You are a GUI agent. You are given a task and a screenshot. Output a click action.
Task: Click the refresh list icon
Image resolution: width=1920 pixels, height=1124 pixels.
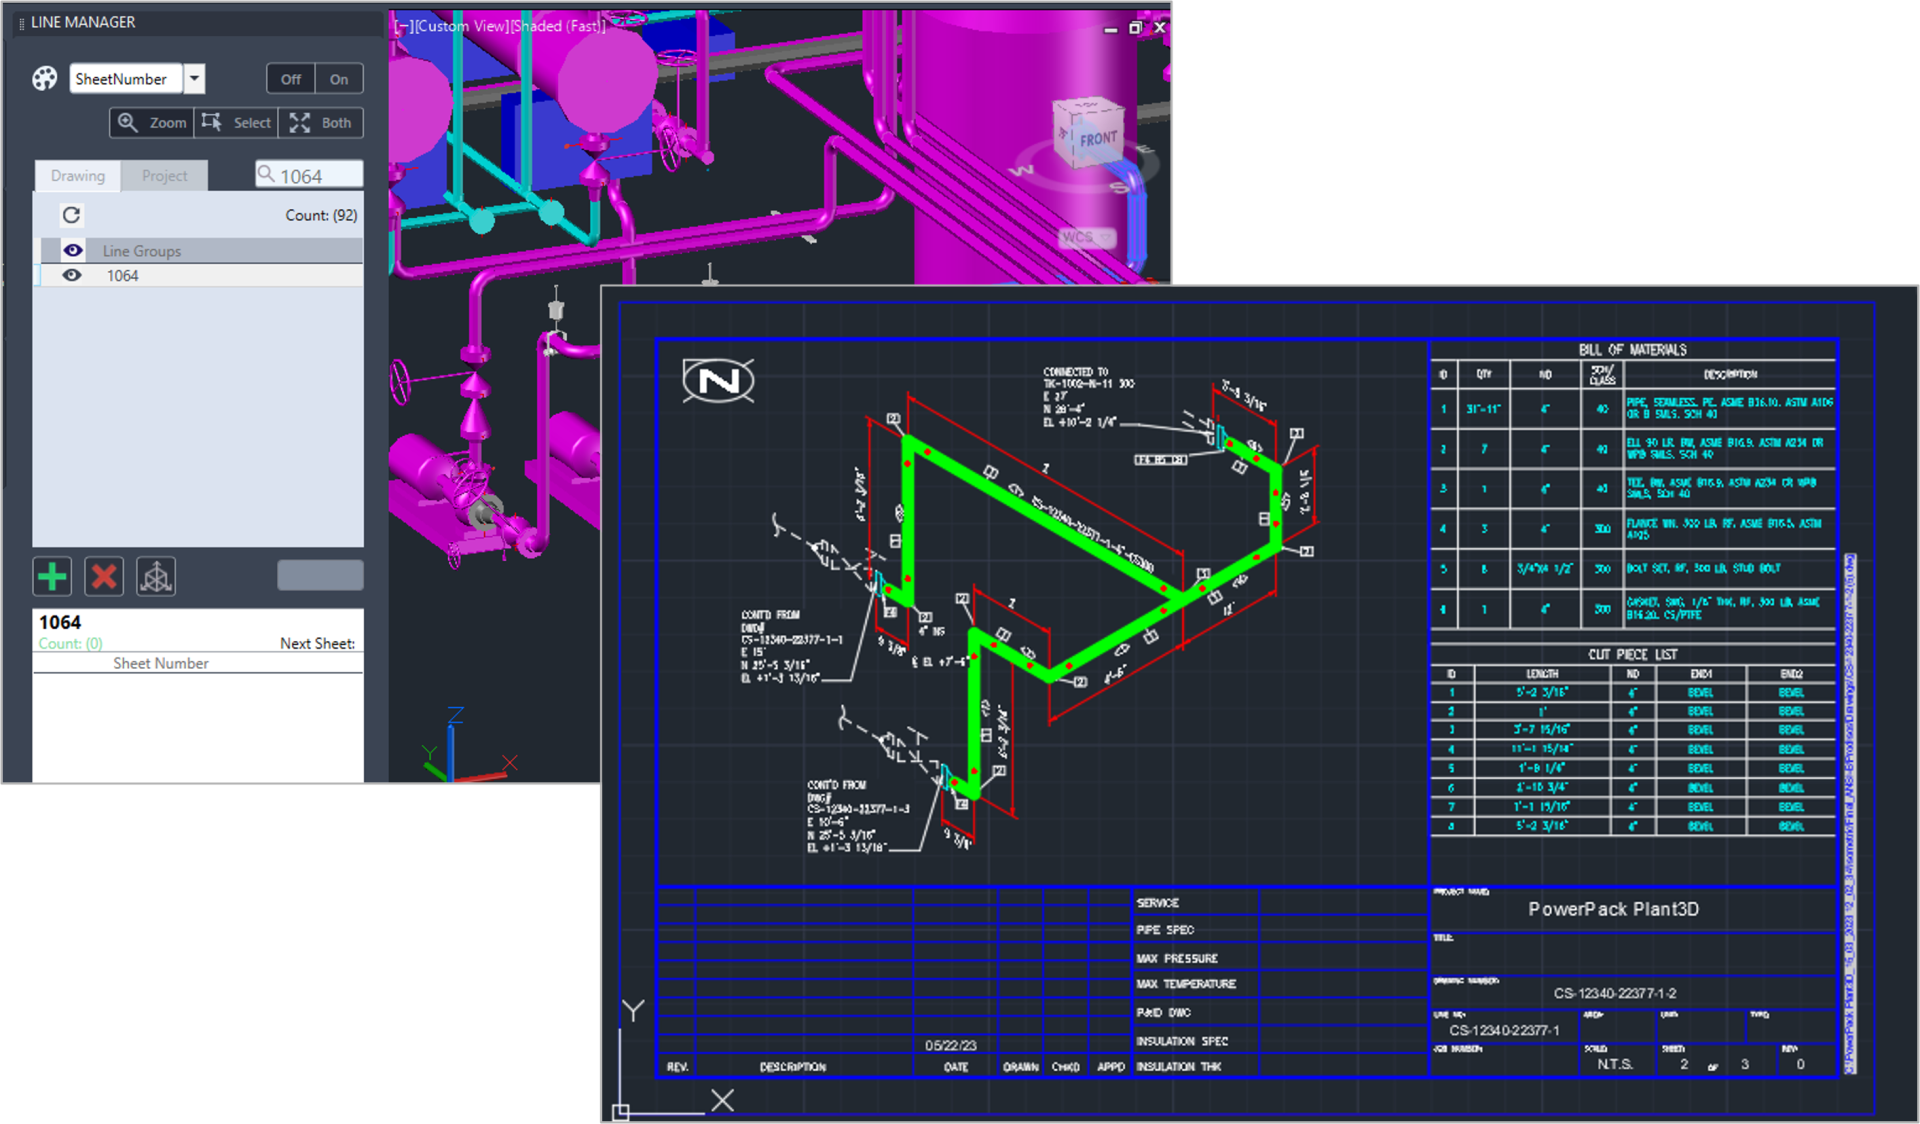tap(71, 215)
